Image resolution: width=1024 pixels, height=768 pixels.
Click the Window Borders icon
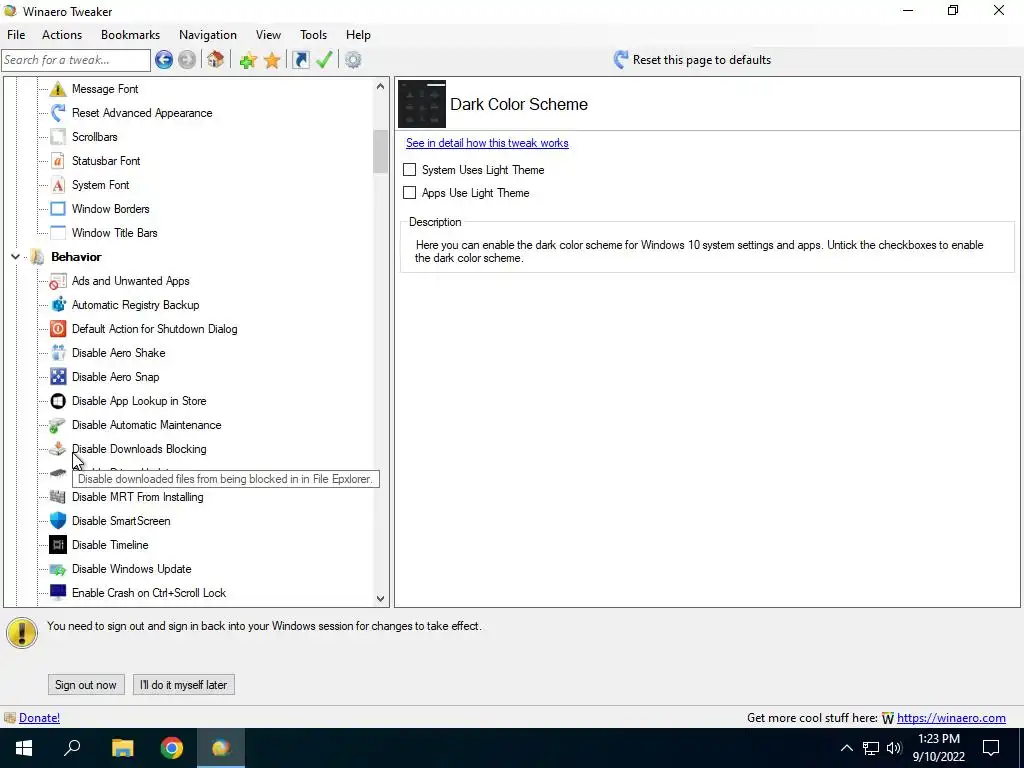[x=58, y=209]
